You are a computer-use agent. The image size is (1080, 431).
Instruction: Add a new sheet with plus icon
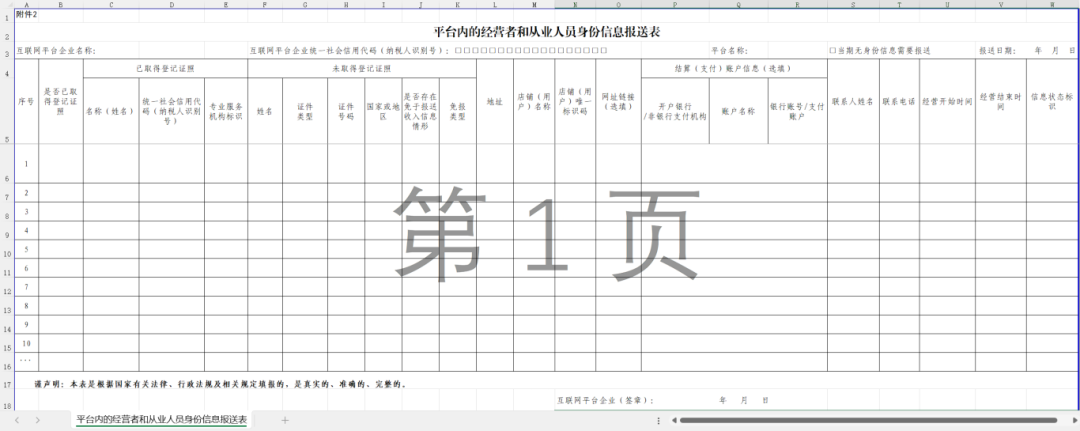[285, 420]
